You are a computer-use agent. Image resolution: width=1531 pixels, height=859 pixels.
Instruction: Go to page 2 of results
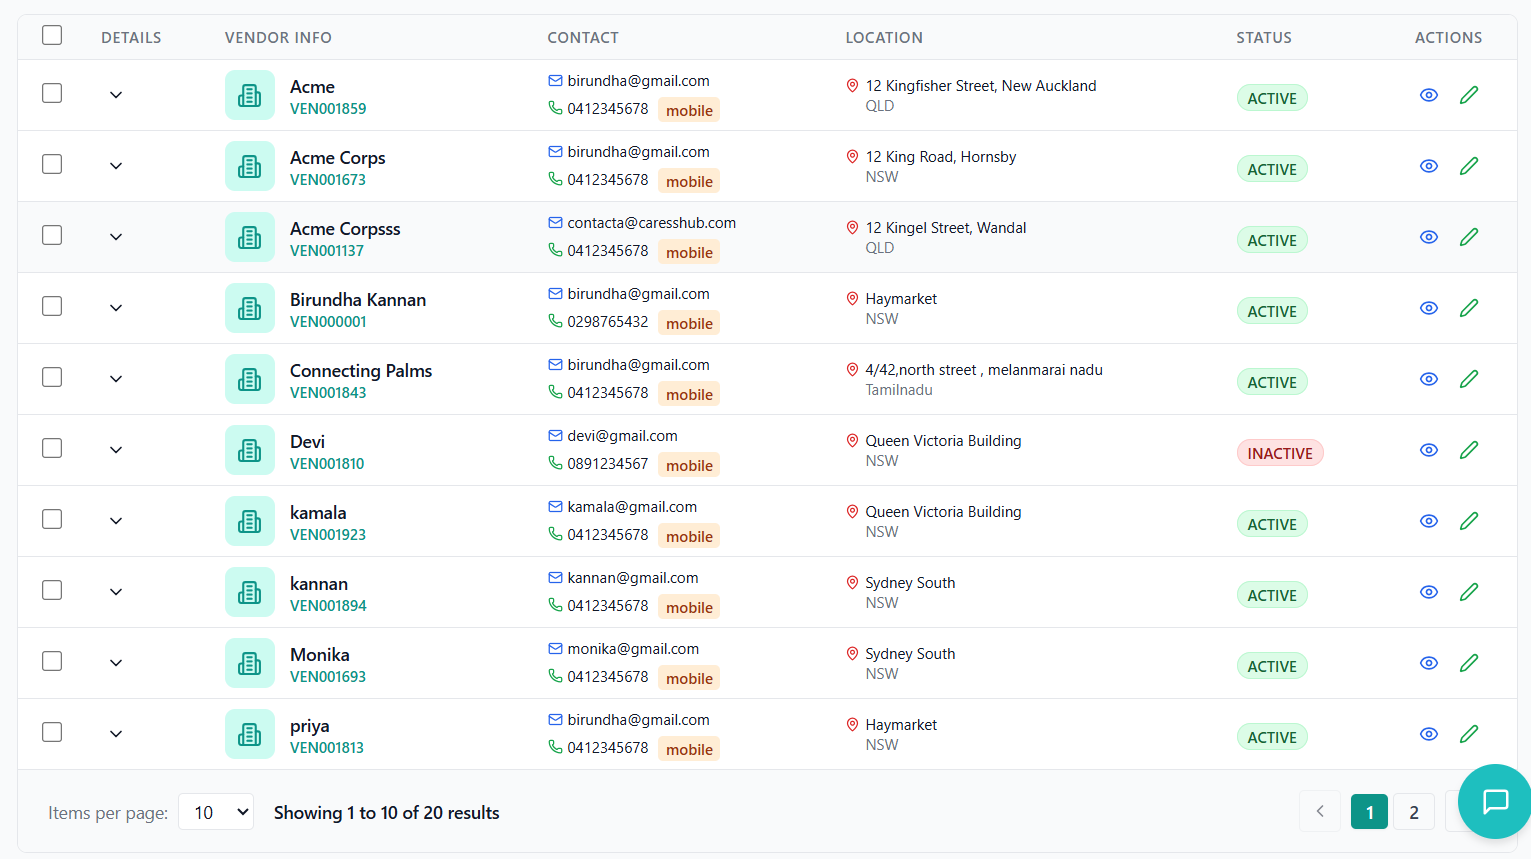point(1413,811)
